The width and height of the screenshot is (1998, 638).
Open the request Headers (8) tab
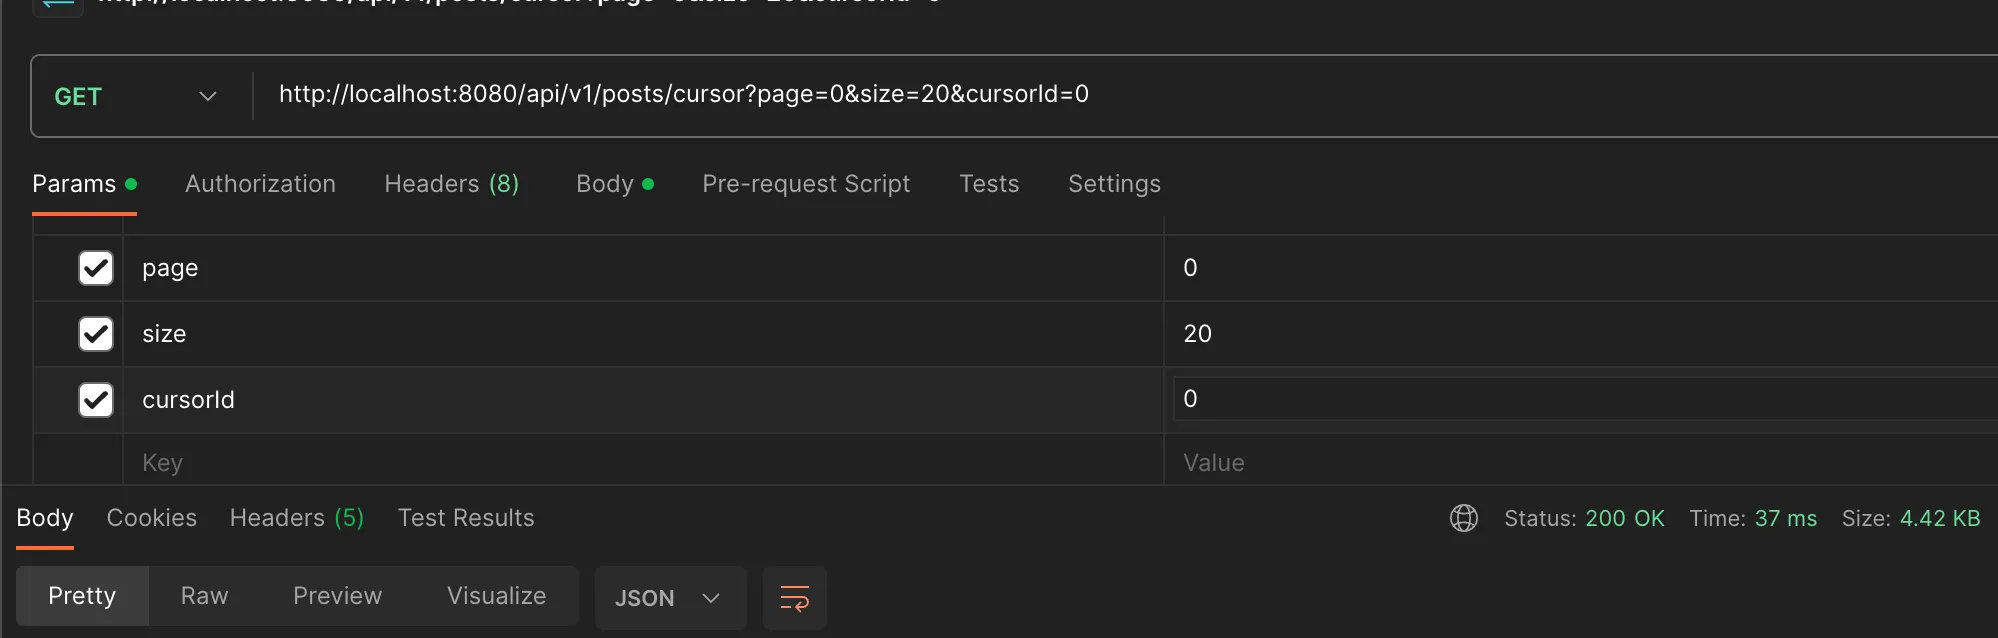[x=451, y=184]
